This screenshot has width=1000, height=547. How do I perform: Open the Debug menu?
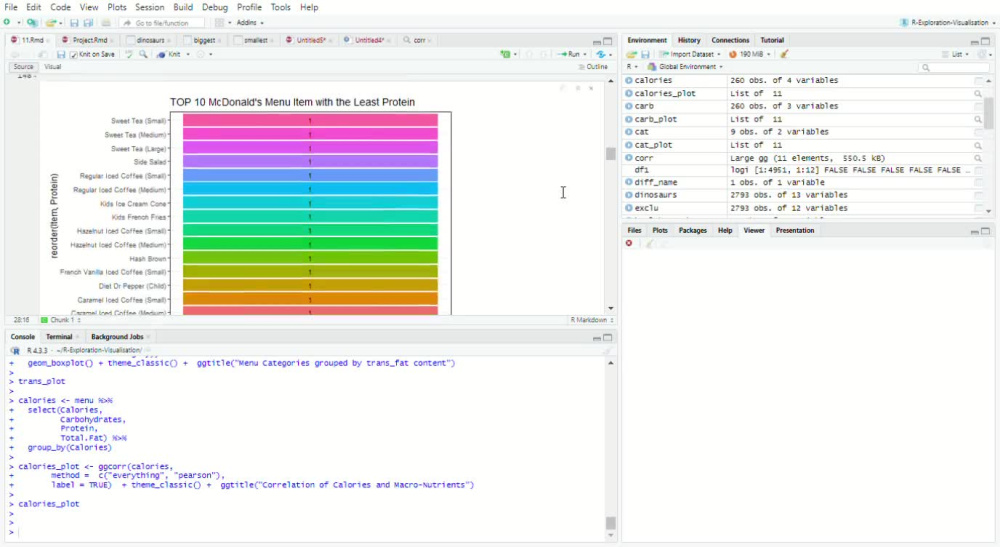[x=214, y=7]
